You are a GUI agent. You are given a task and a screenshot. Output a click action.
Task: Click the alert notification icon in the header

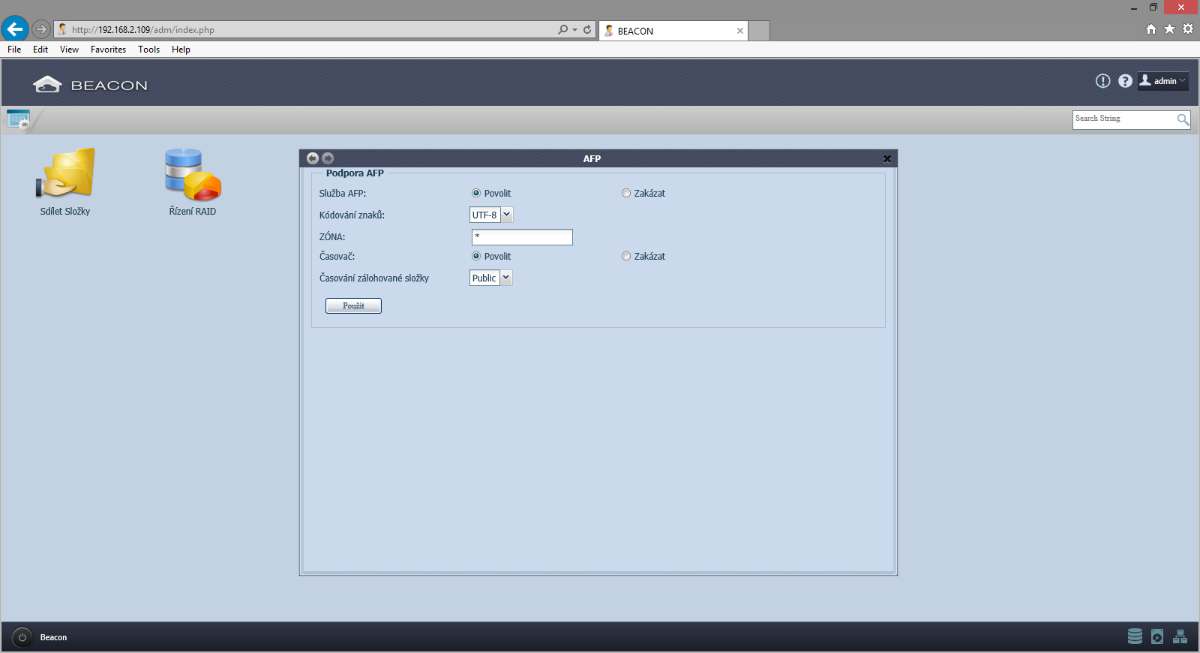pyautogui.click(x=1103, y=81)
